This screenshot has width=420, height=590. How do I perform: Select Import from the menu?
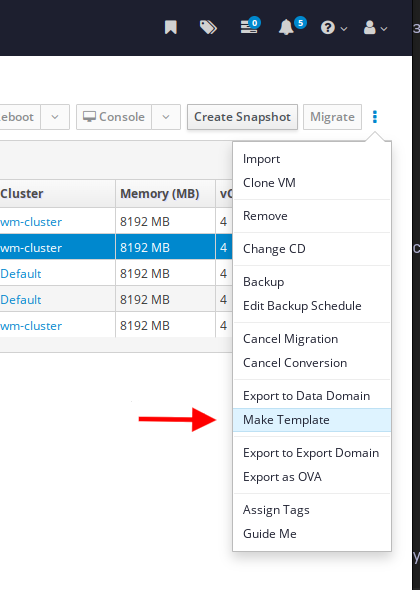(312, 159)
